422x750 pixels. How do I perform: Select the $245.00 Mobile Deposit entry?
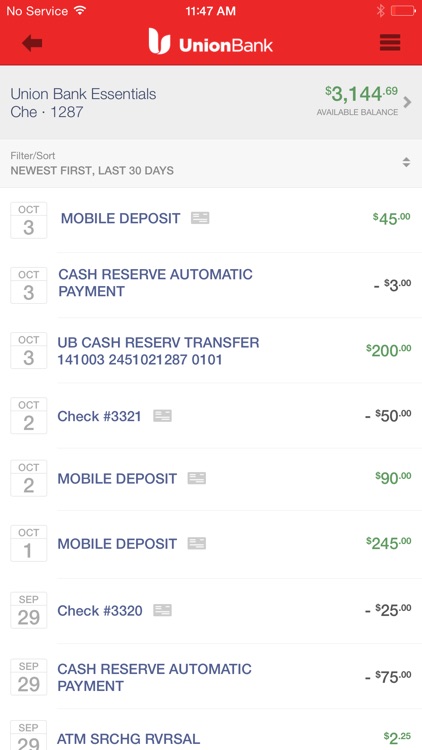pos(211,543)
